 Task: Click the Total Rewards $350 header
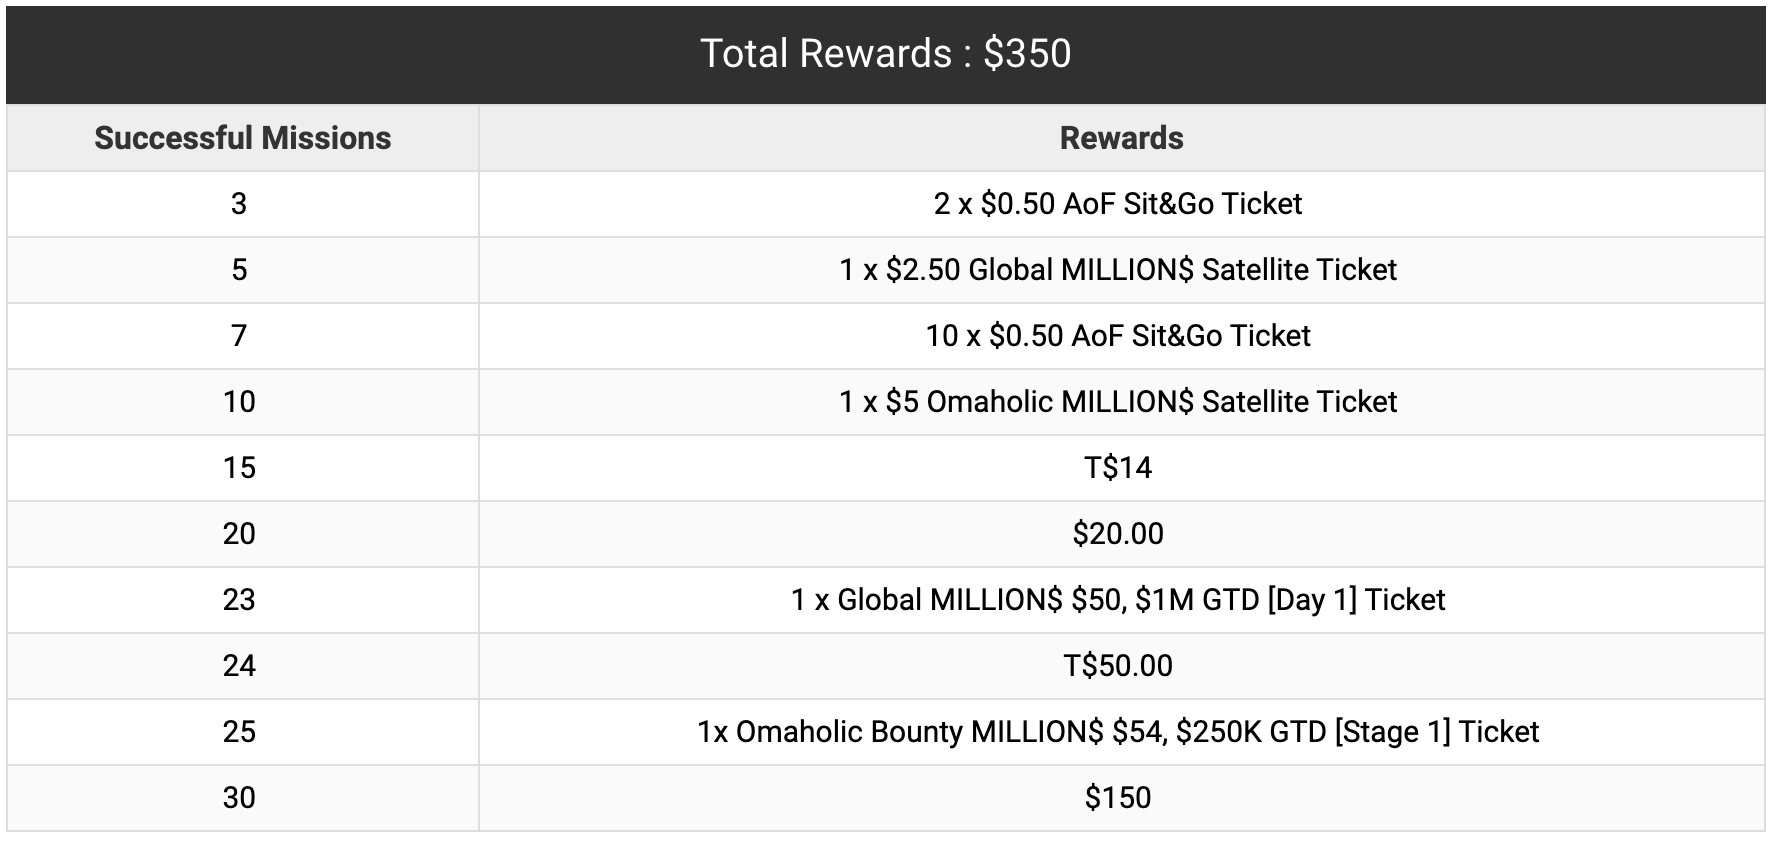tap(885, 54)
